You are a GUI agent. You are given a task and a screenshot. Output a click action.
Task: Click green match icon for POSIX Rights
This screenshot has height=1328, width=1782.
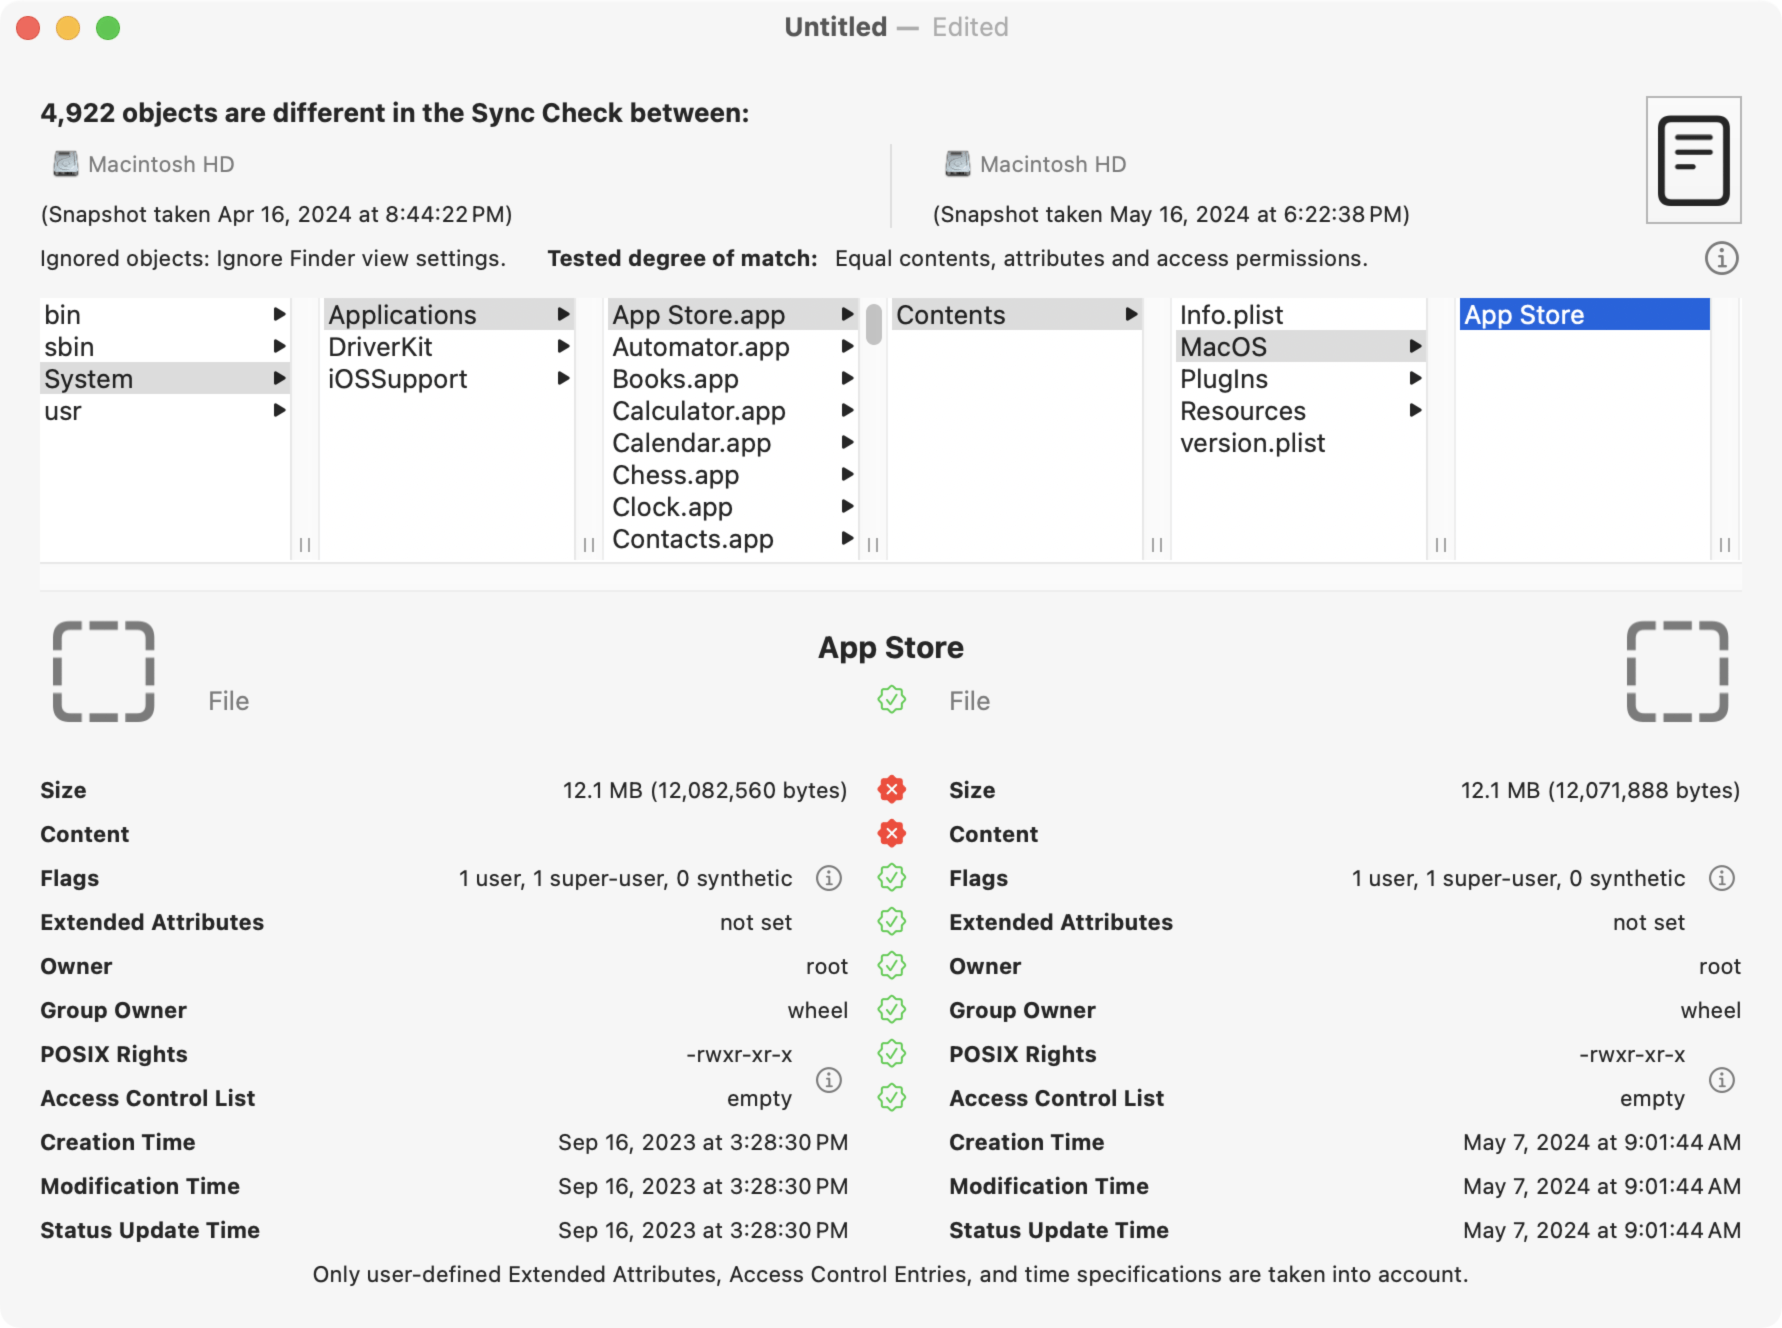tap(892, 1054)
